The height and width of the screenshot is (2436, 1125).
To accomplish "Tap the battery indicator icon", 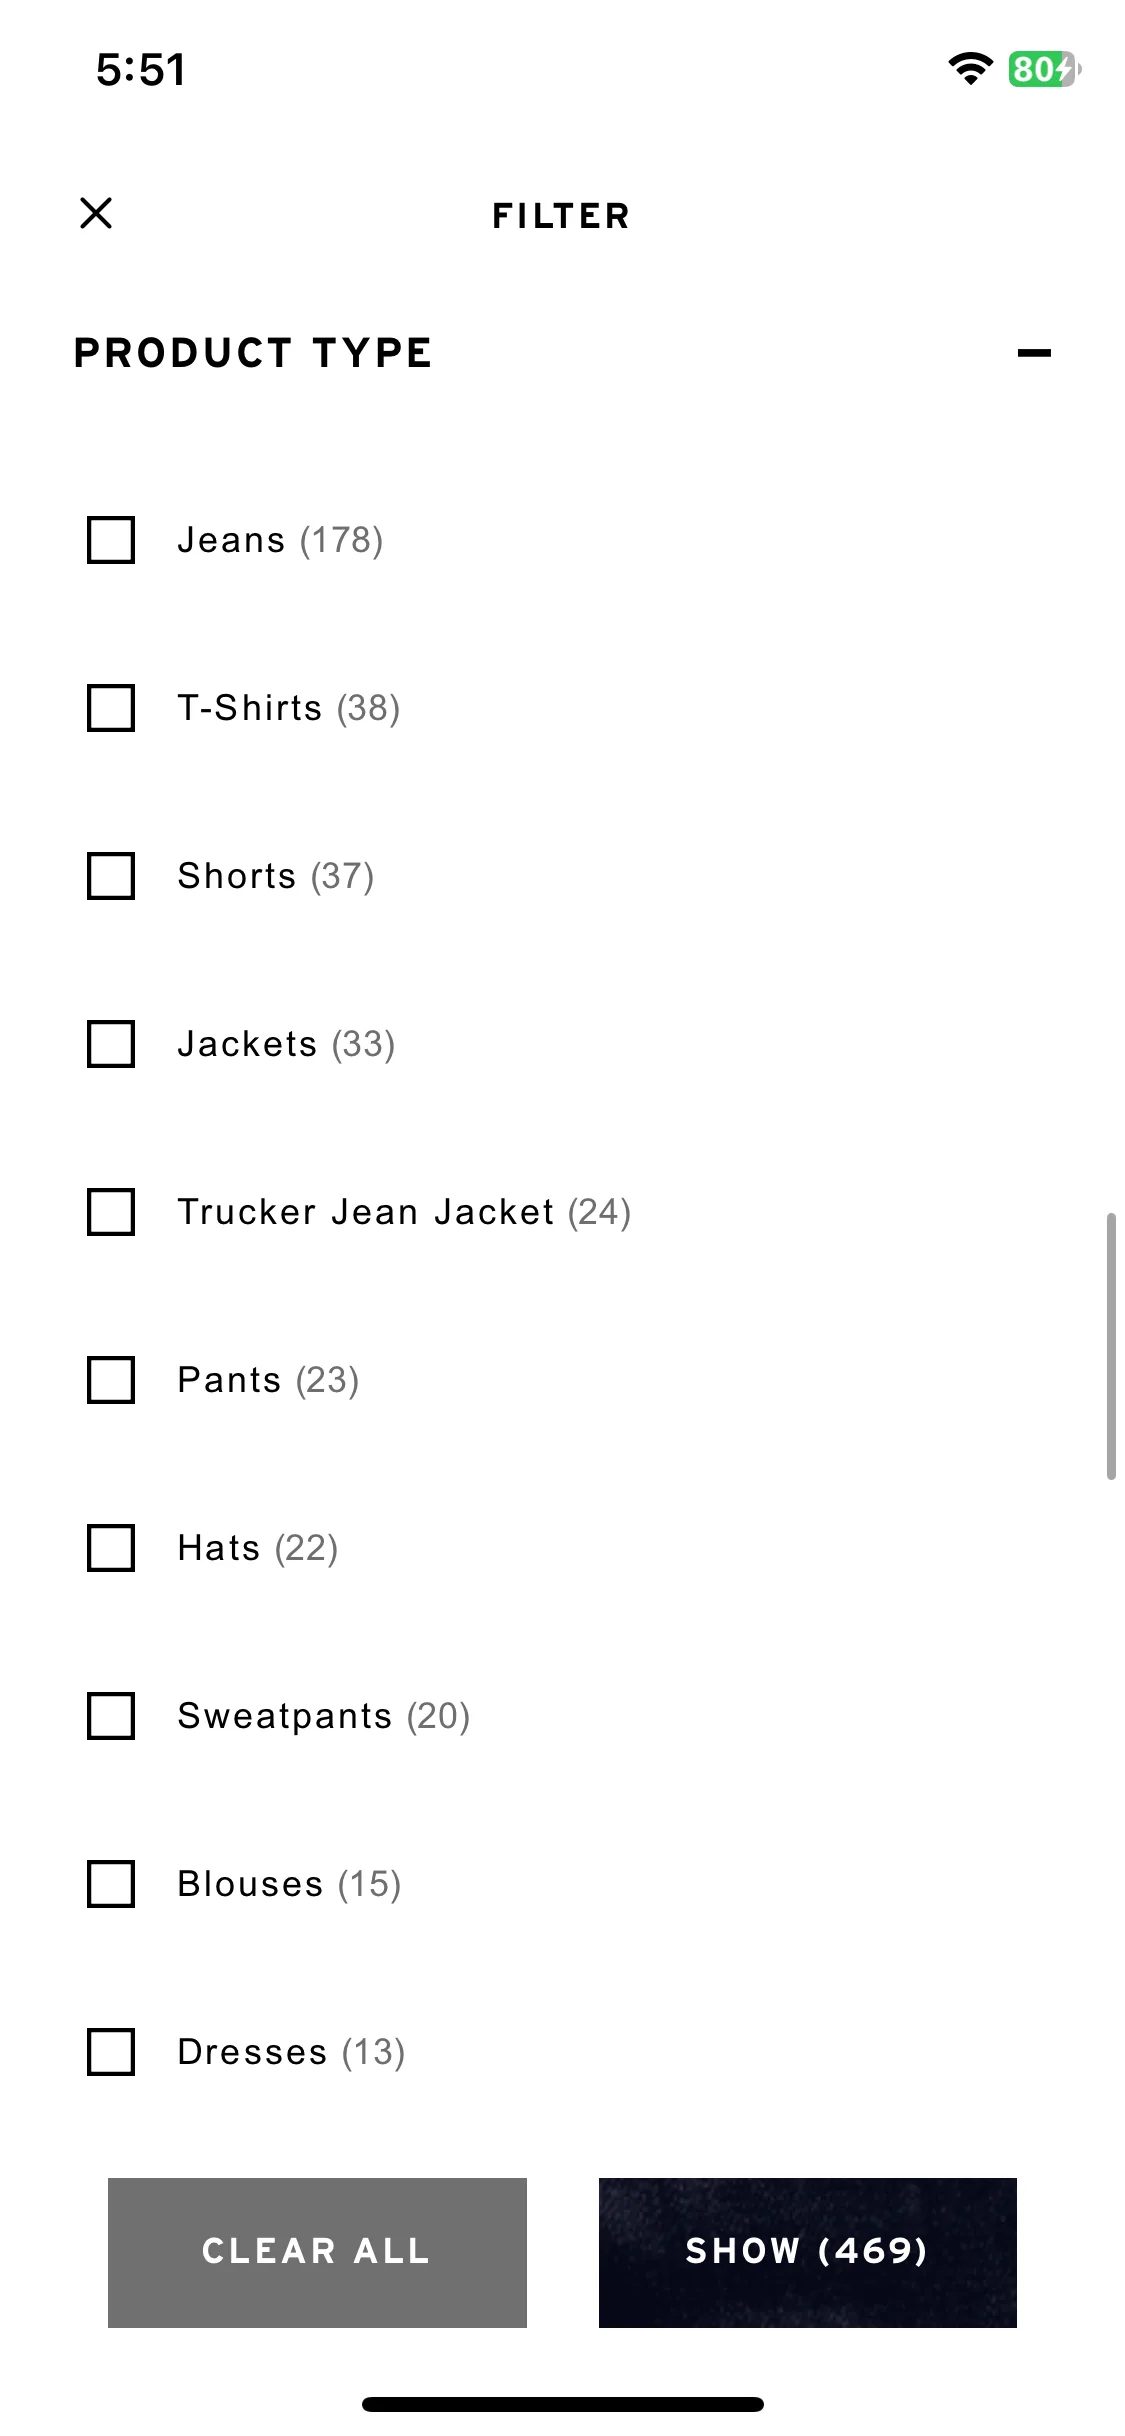I will point(1044,69).
